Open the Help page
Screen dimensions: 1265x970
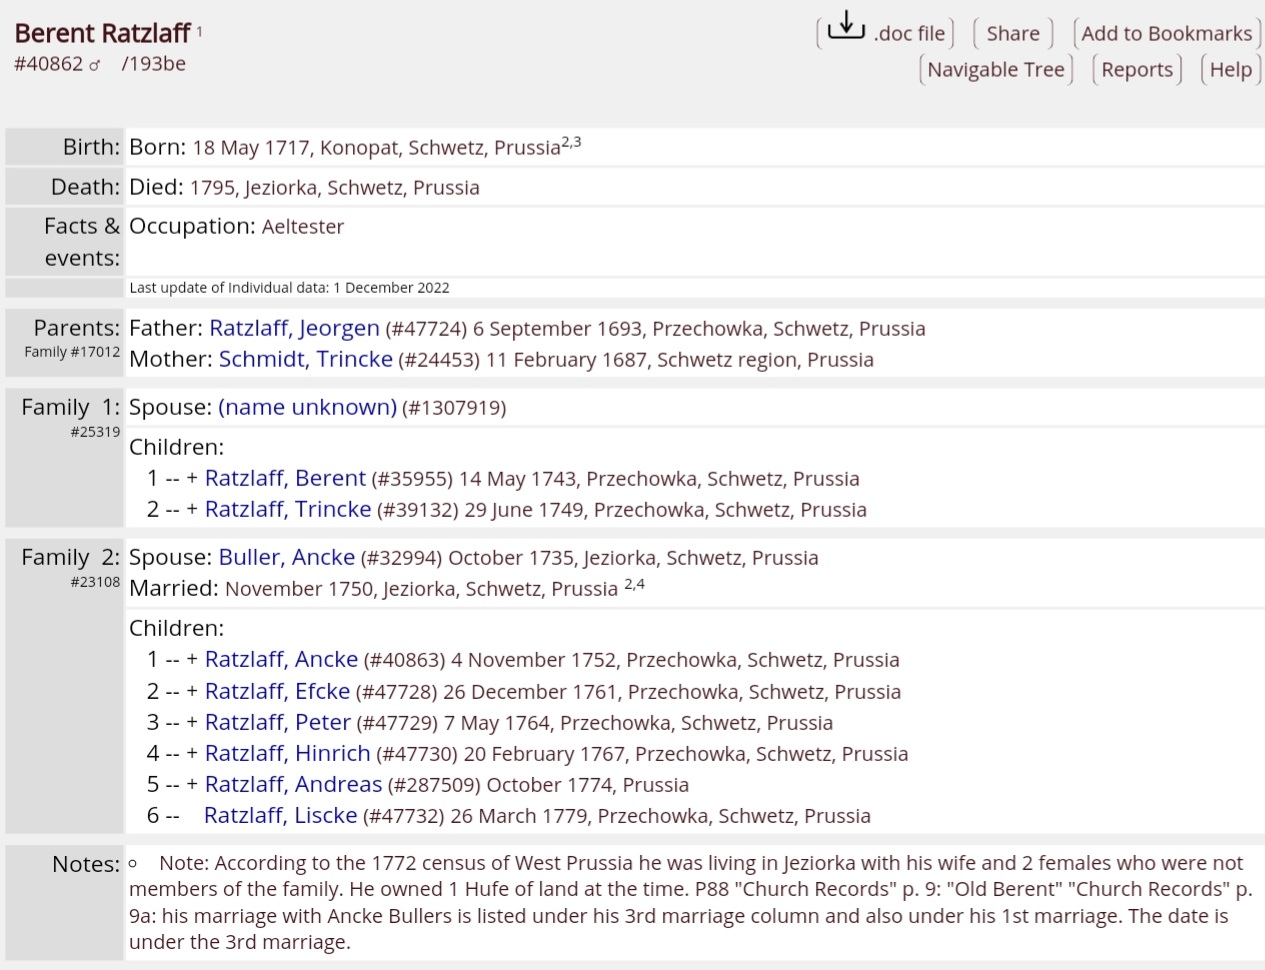1230,70
